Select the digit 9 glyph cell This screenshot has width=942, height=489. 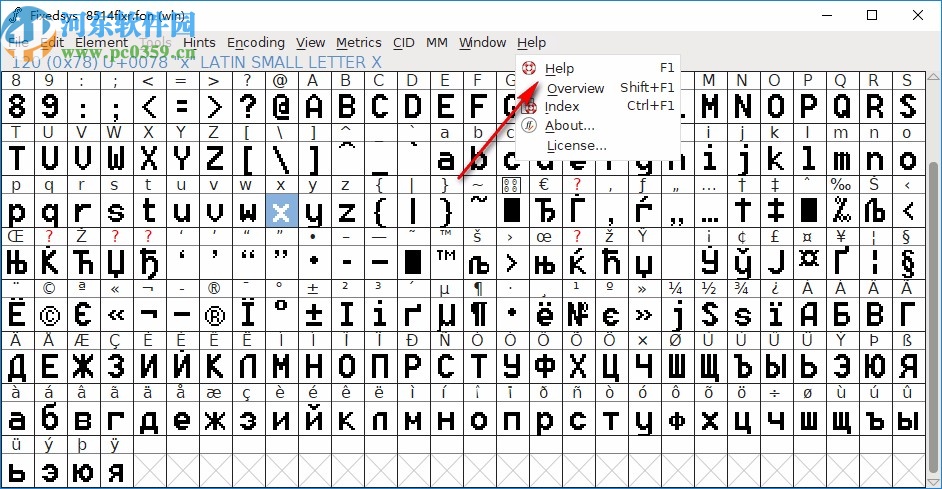click(x=49, y=106)
